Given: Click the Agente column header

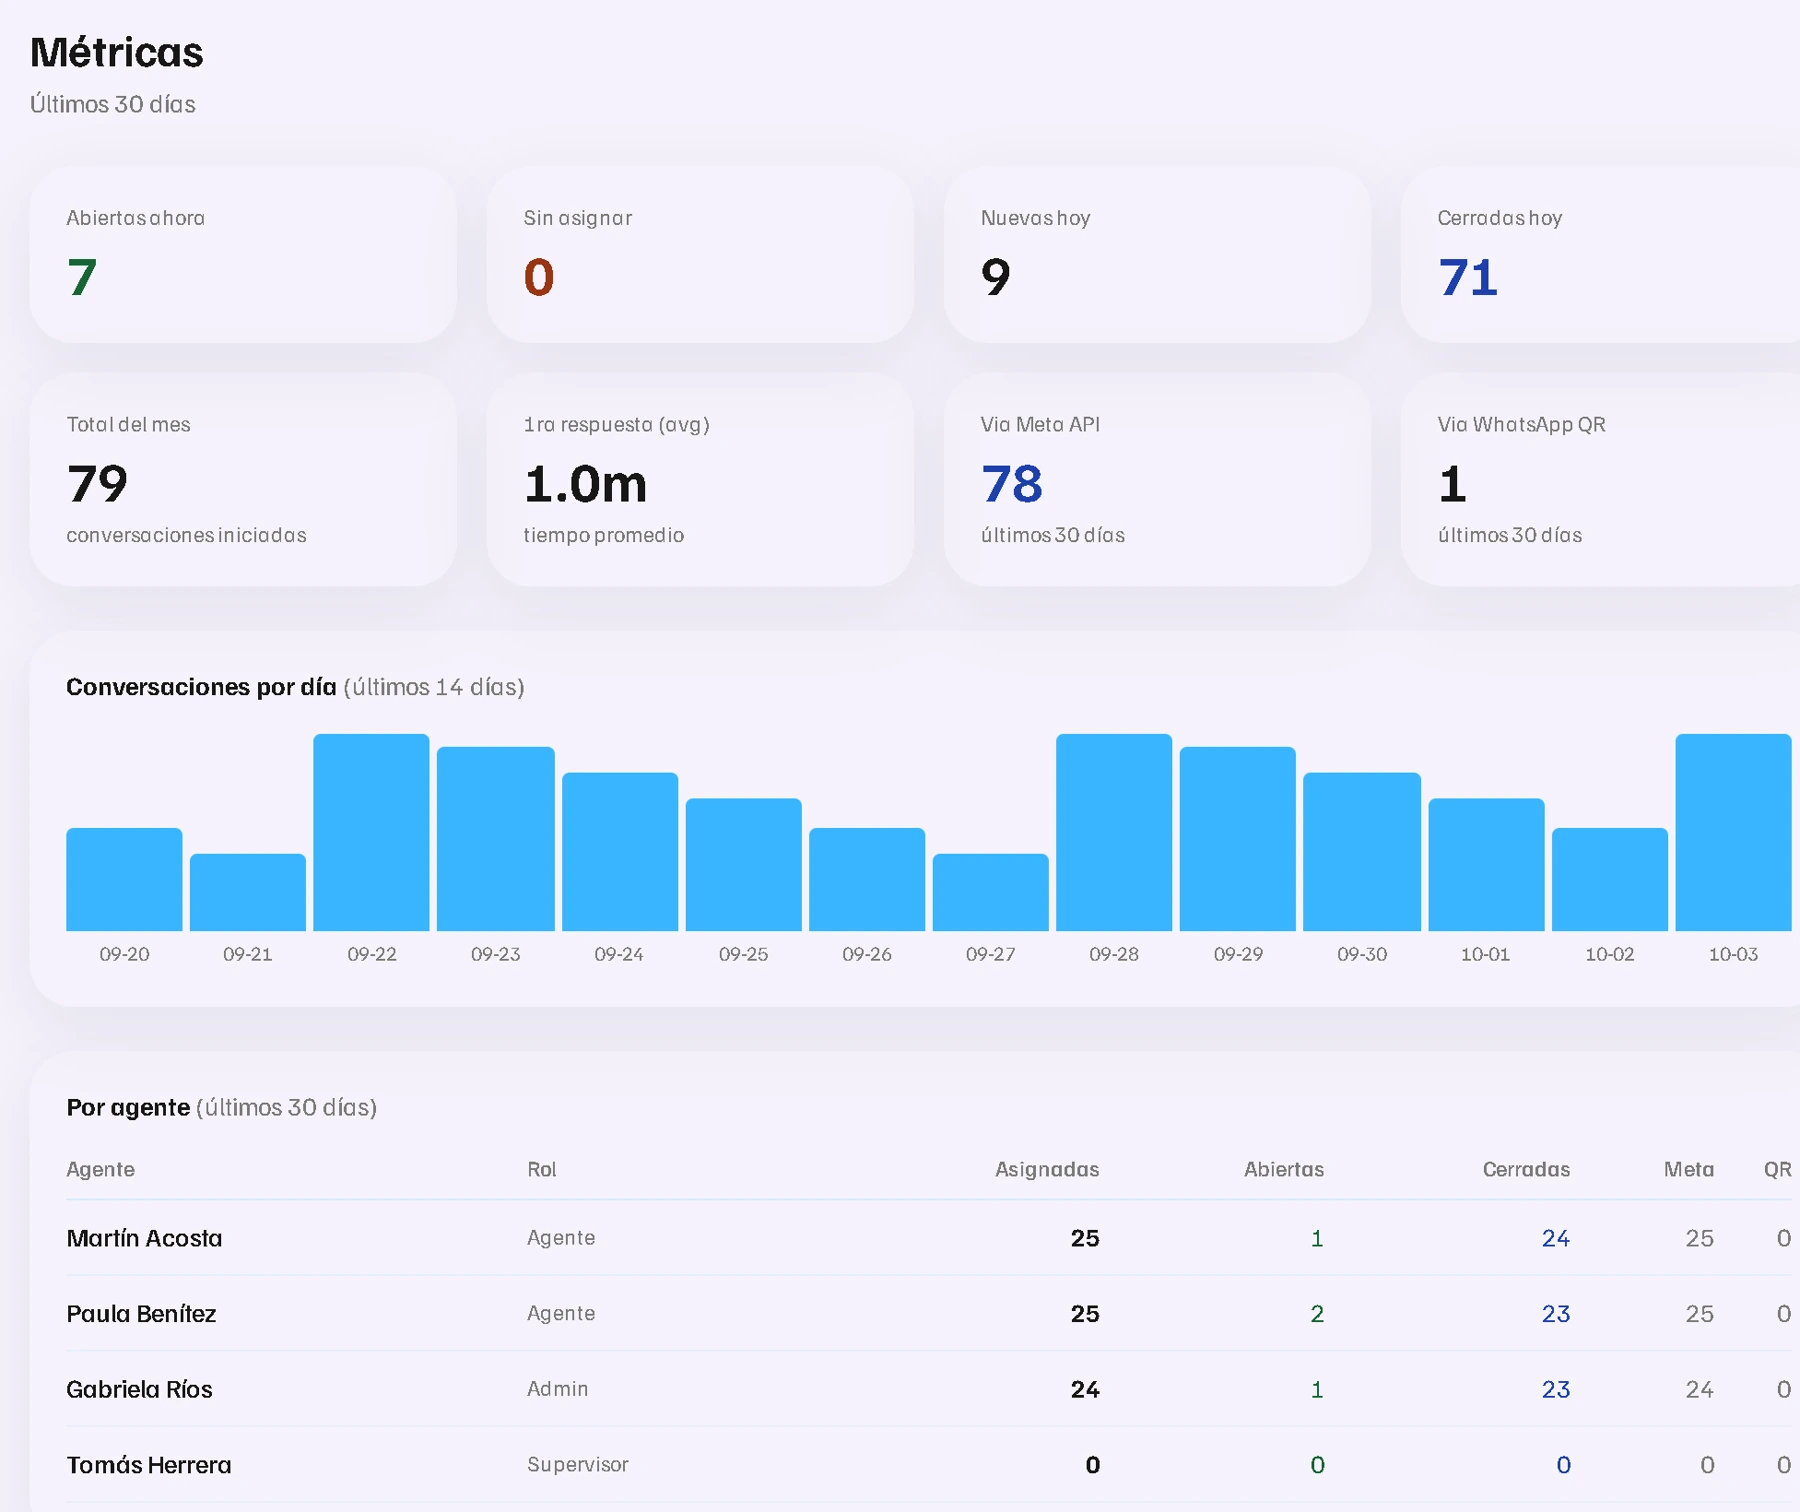Looking at the screenshot, I should click(100, 1169).
